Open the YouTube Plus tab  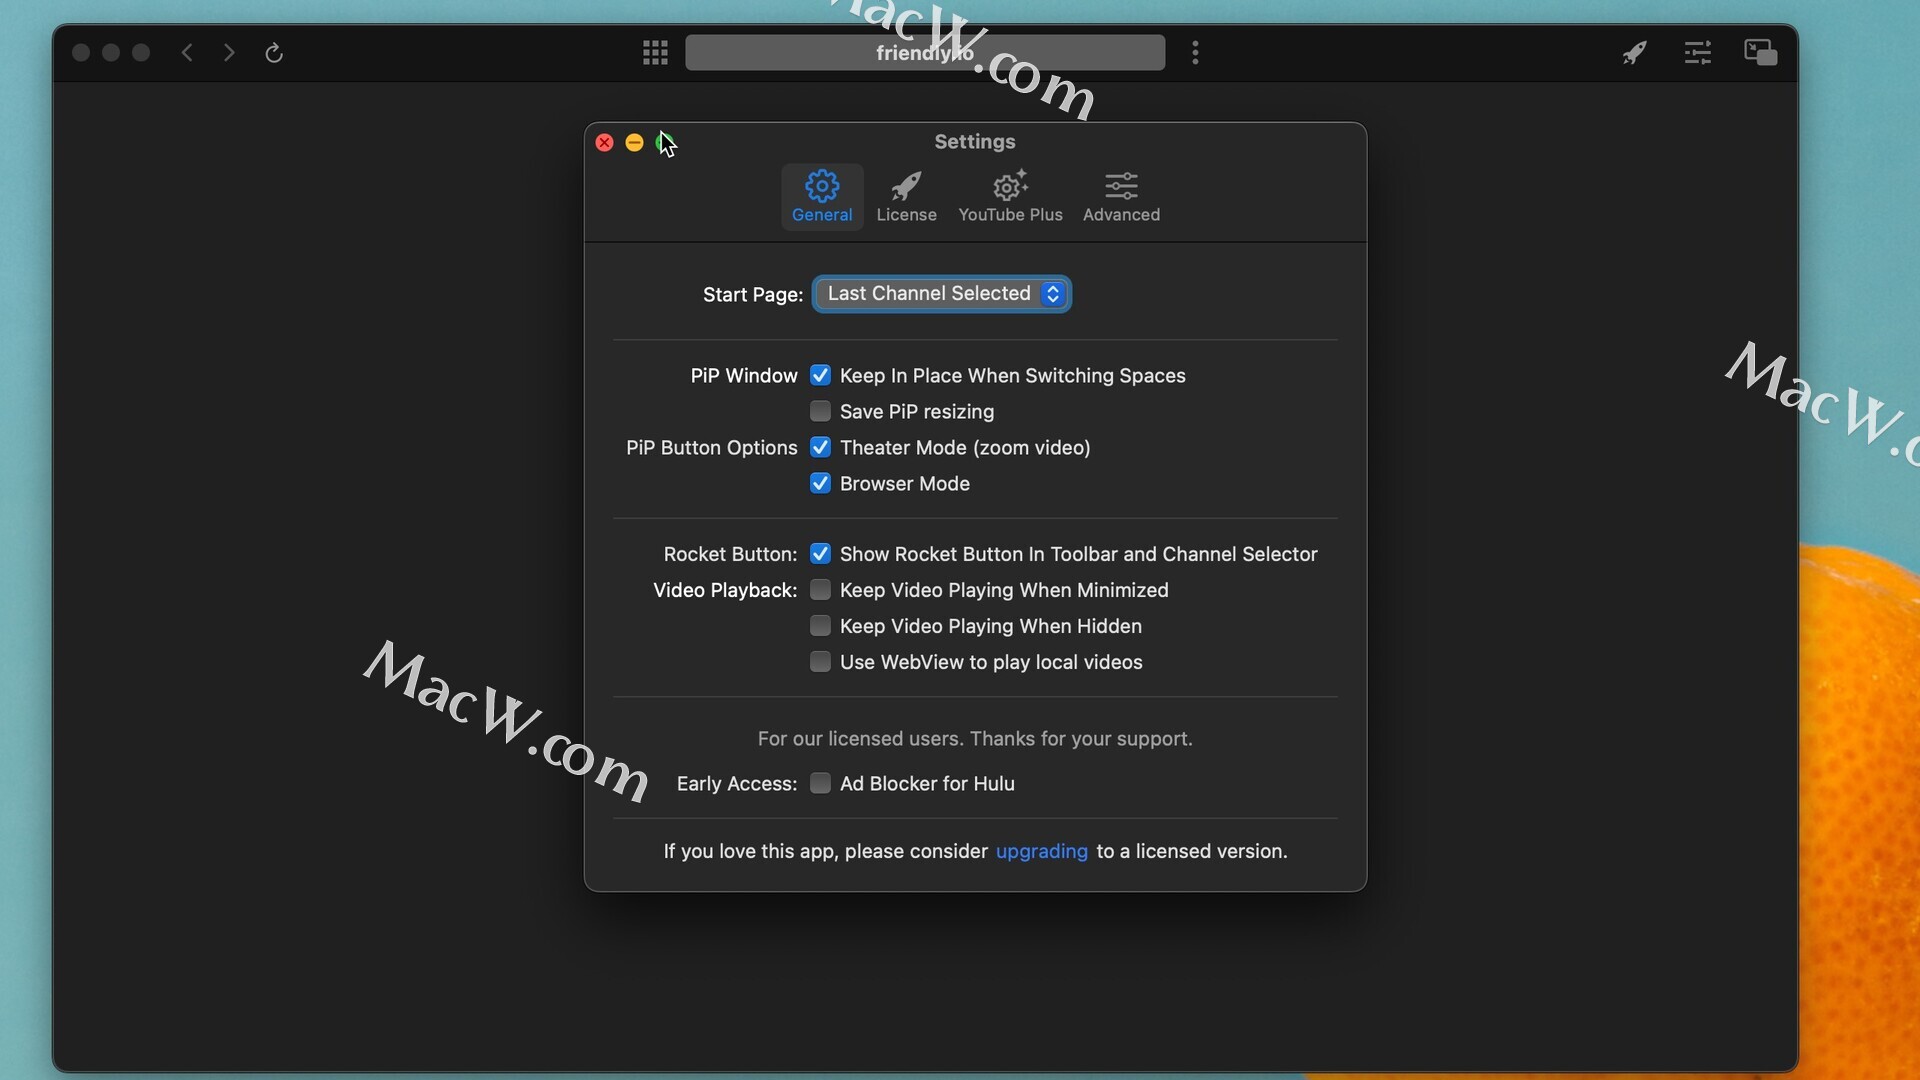tap(1010, 197)
